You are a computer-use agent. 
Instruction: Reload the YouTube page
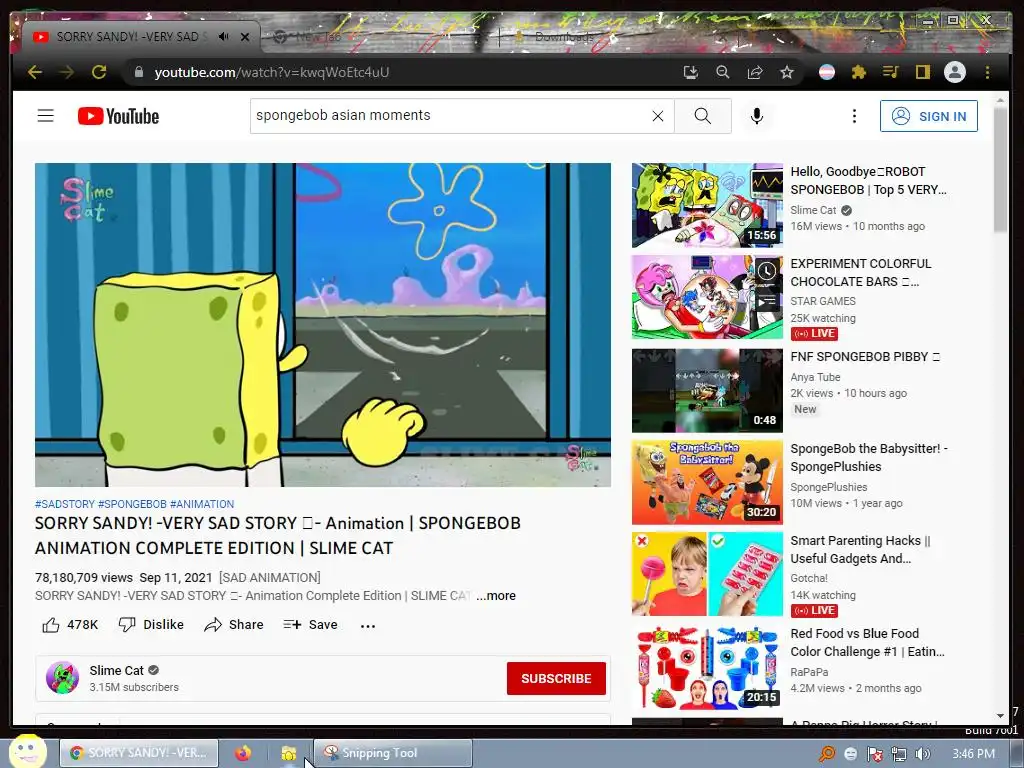pyautogui.click(x=99, y=72)
